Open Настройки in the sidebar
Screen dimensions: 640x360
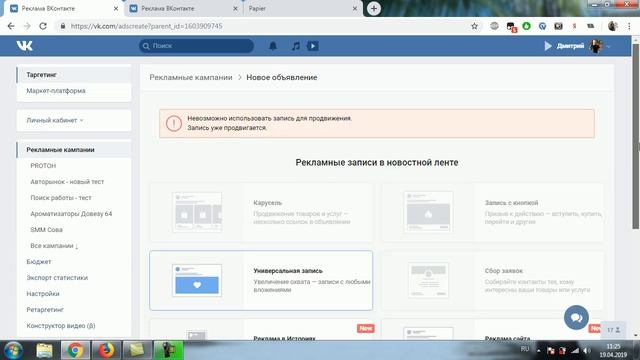click(x=43, y=293)
